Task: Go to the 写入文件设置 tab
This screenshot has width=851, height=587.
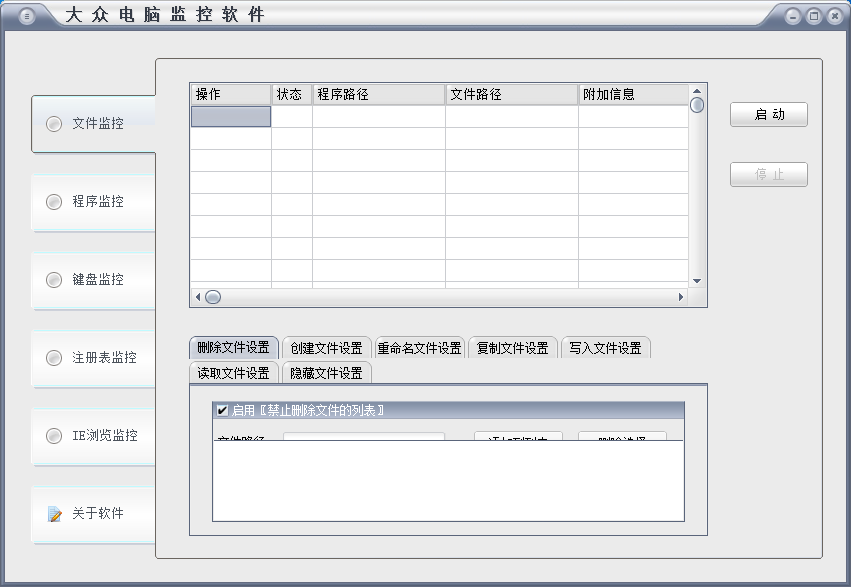Action: (x=605, y=348)
